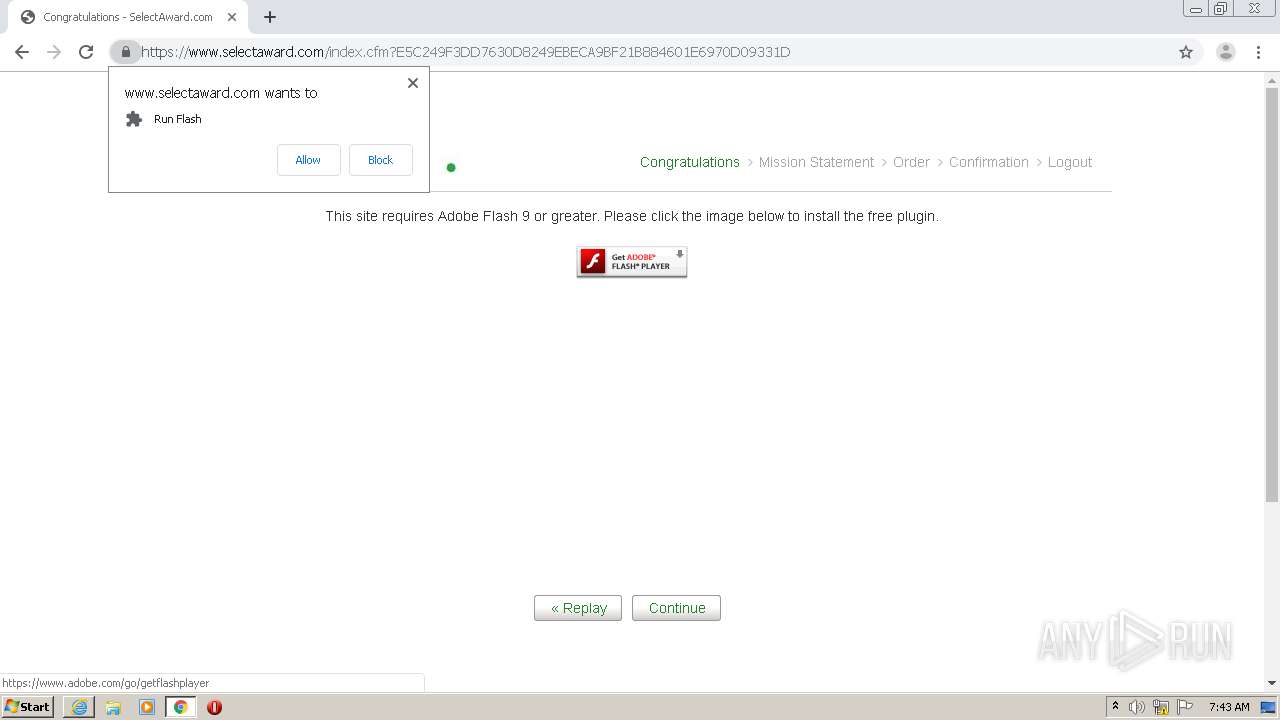The height and width of the screenshot is (720, 1280).
Task: Open a new tab with the plus button
Action: point(270,17)
